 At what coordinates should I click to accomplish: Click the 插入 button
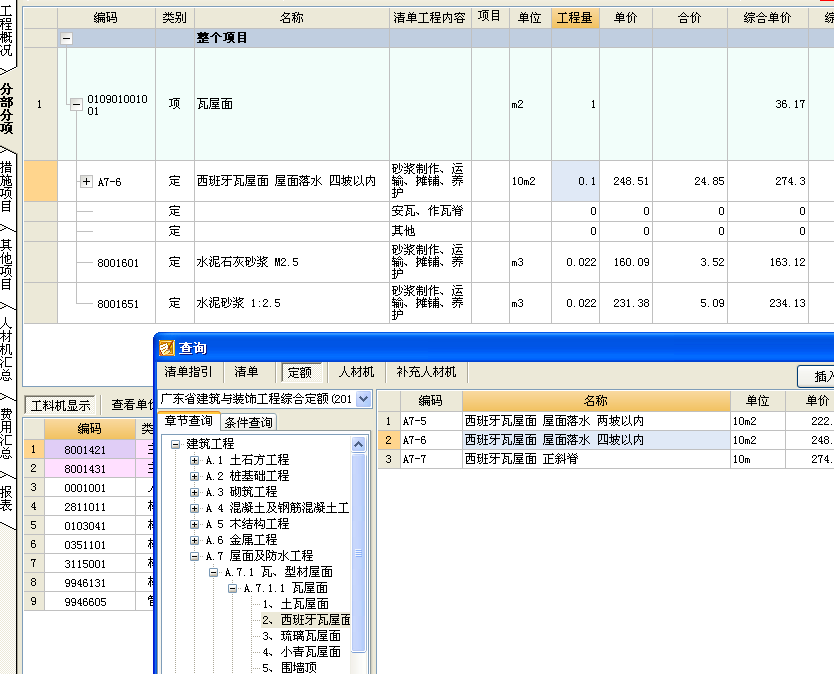pos(816,376)
